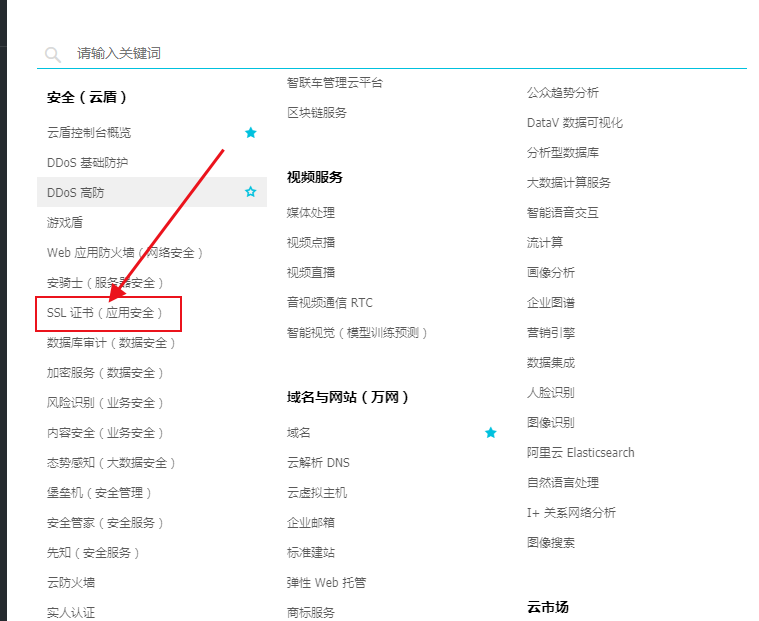Open 自然语言处理
This screenshot has width=759, height=621.
click(563, 483)
